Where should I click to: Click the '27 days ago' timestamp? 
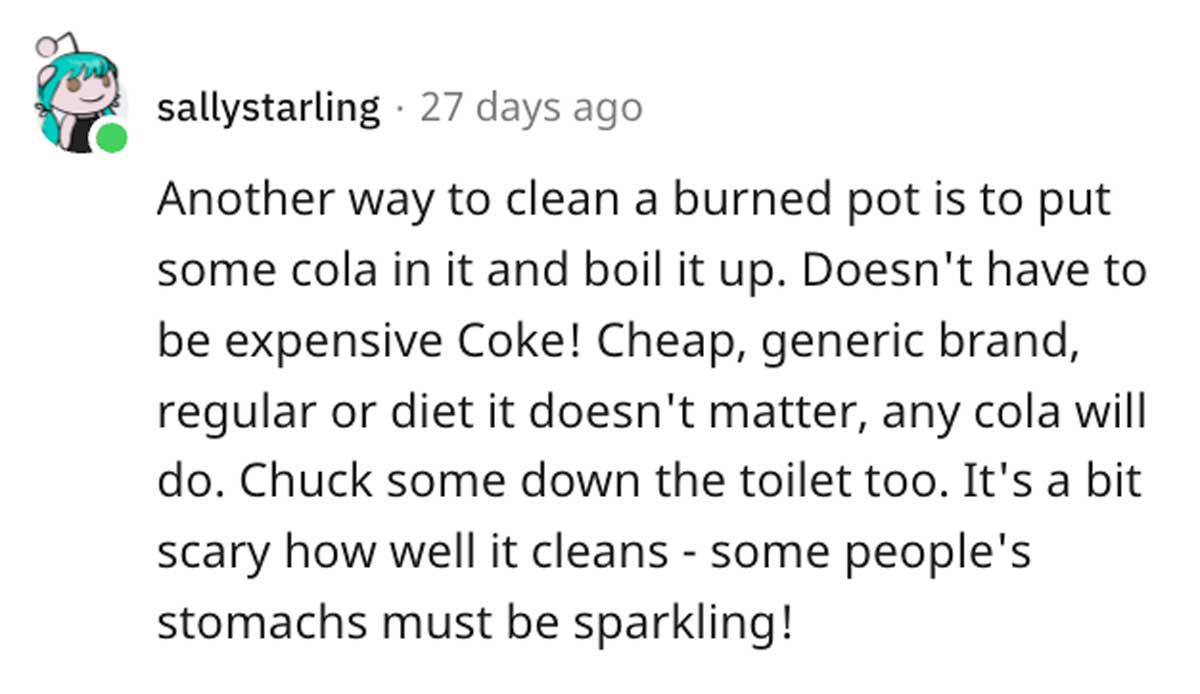531,108
